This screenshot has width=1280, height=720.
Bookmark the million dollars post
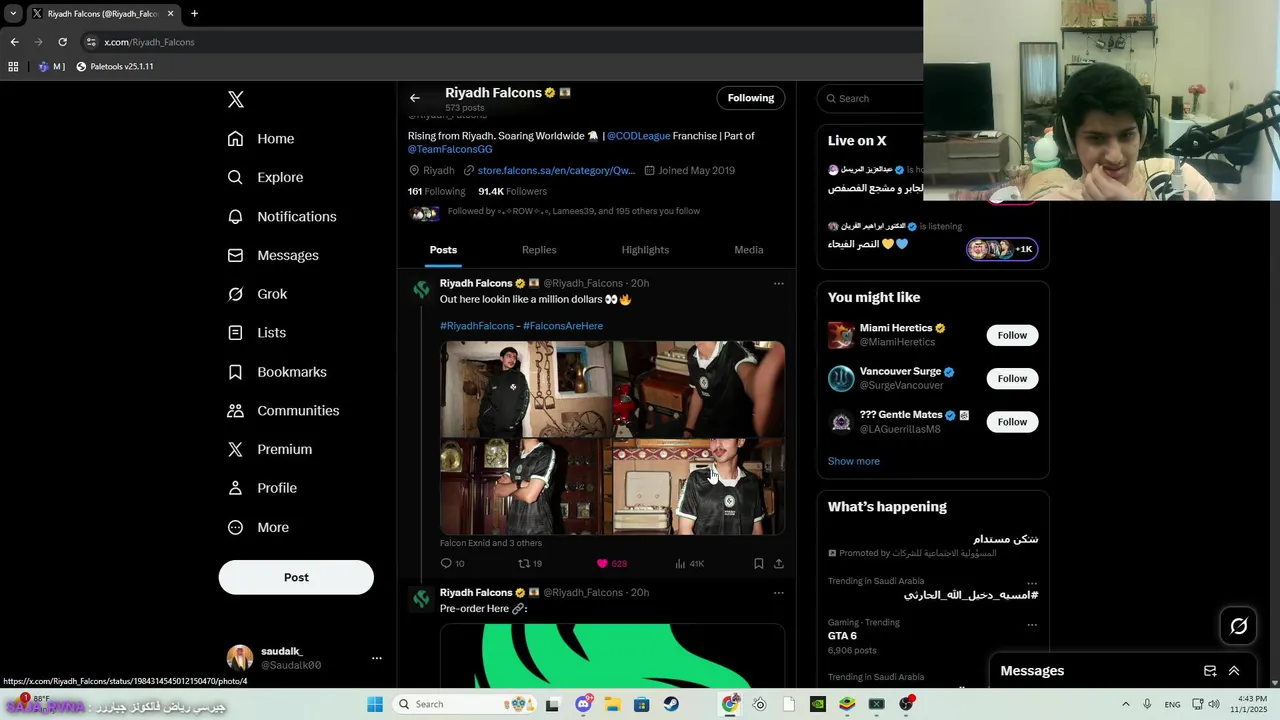pos(758,564)
